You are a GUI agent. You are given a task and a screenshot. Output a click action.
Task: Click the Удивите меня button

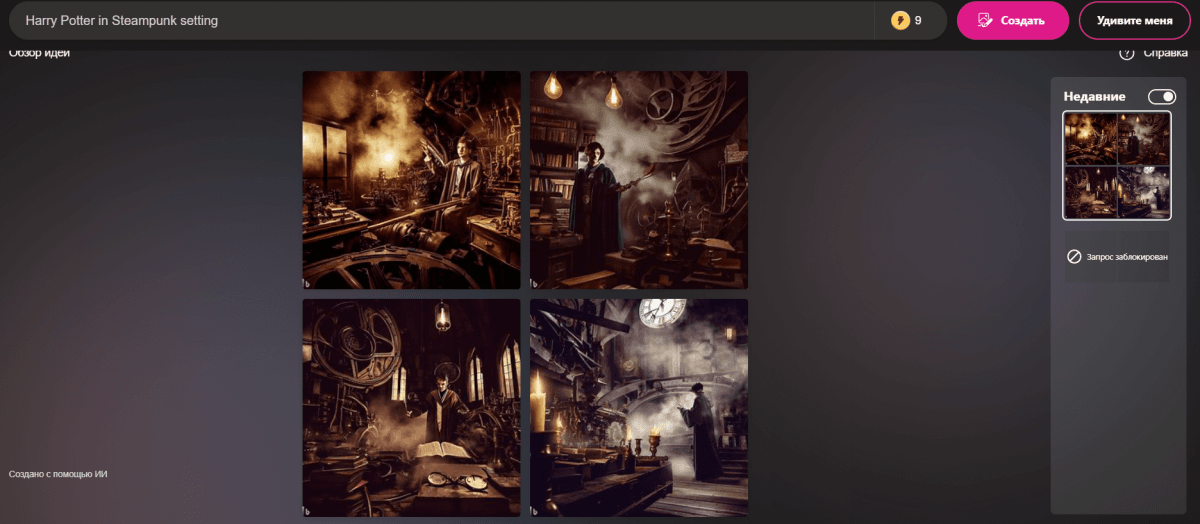1134,20
